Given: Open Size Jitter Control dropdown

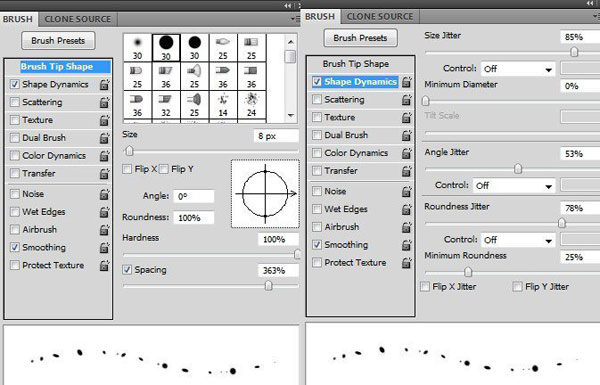Looking at the screenshot, I should click(518, 69).
